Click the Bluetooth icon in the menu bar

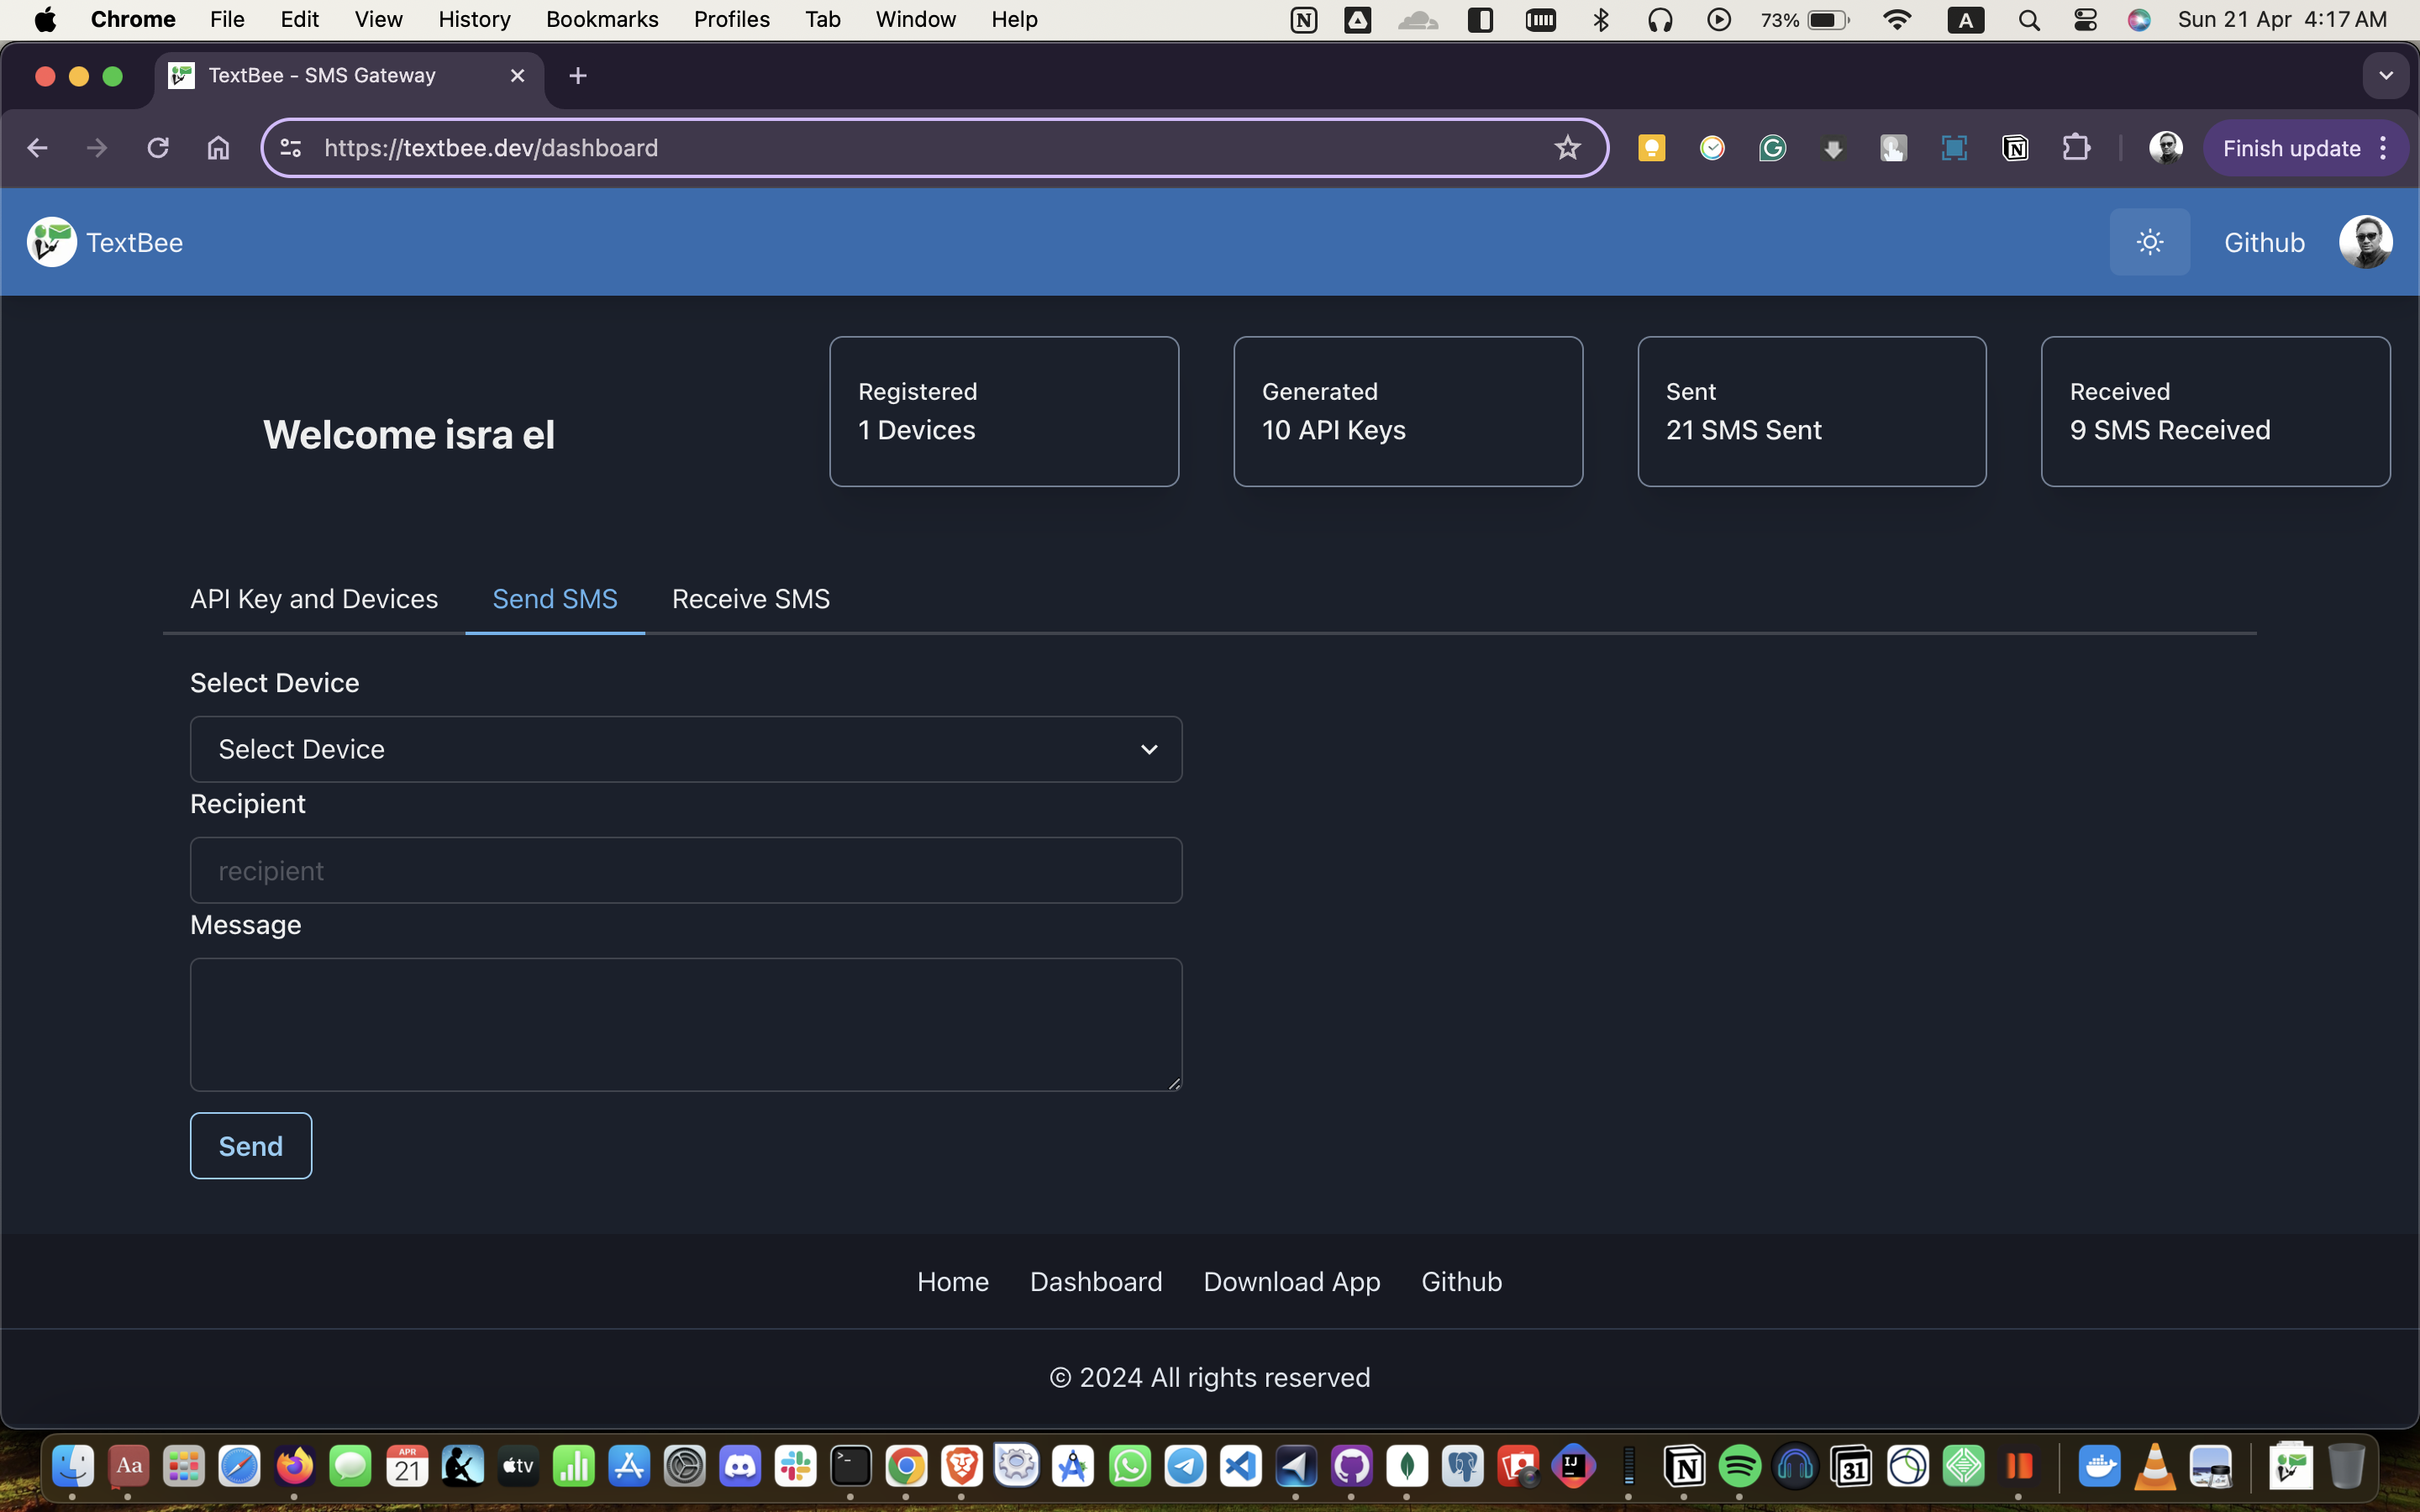coord(1600,20)
